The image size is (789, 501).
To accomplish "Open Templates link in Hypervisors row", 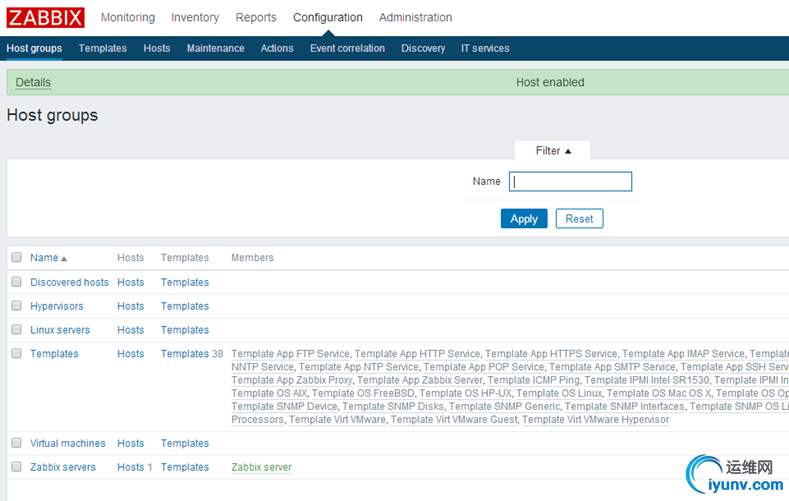I will click(185, 306).
